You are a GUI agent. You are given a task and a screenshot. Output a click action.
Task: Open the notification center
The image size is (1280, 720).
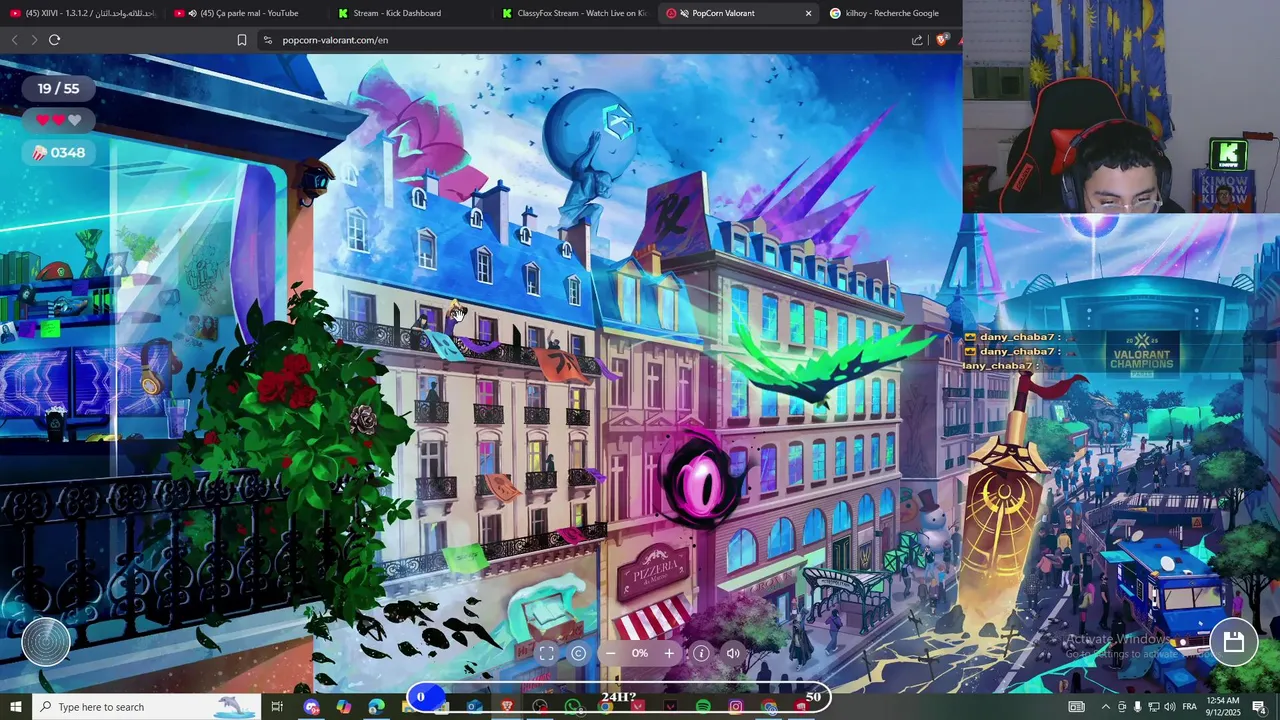(x=1259, y=707)
